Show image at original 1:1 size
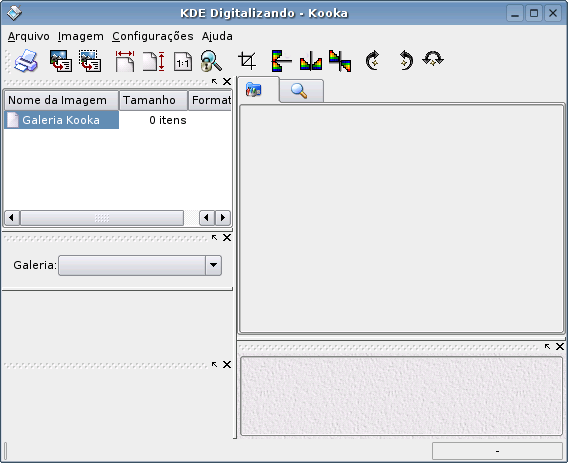 coord(183,61)
